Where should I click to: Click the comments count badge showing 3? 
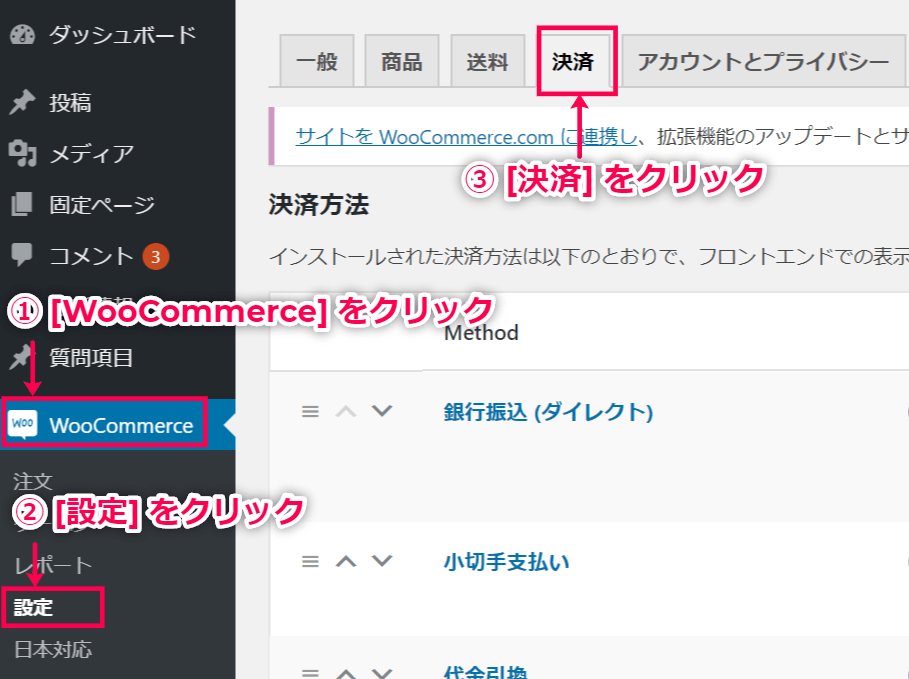[x=155, y=256]
